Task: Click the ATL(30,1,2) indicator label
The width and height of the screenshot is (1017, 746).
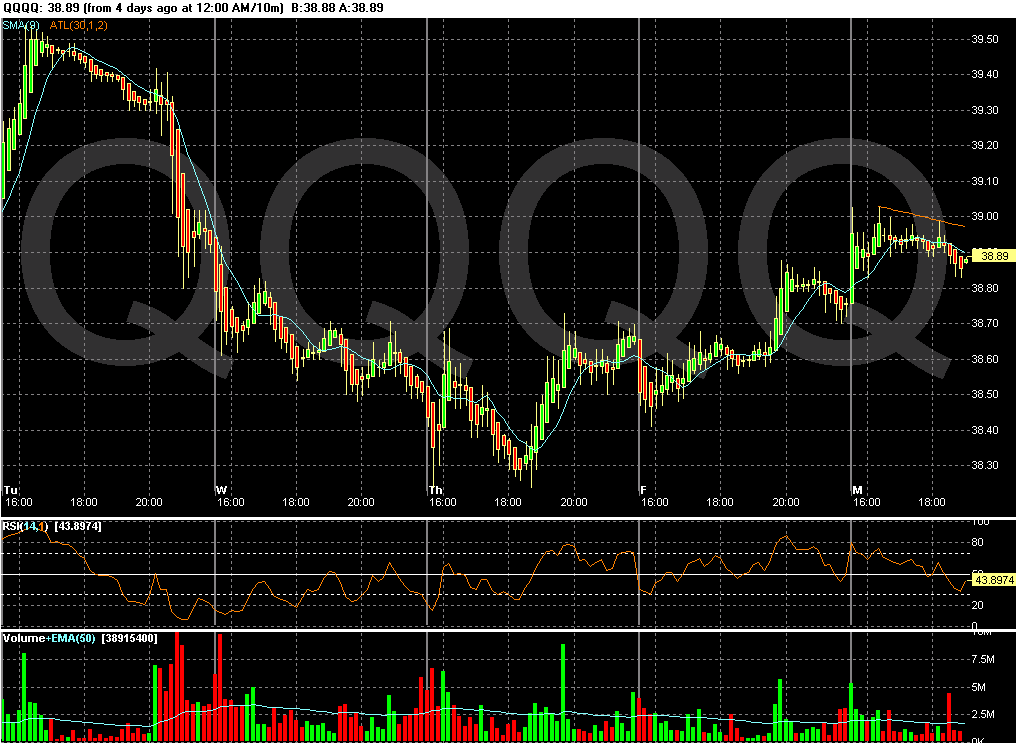Action: [x=78, y=25]
